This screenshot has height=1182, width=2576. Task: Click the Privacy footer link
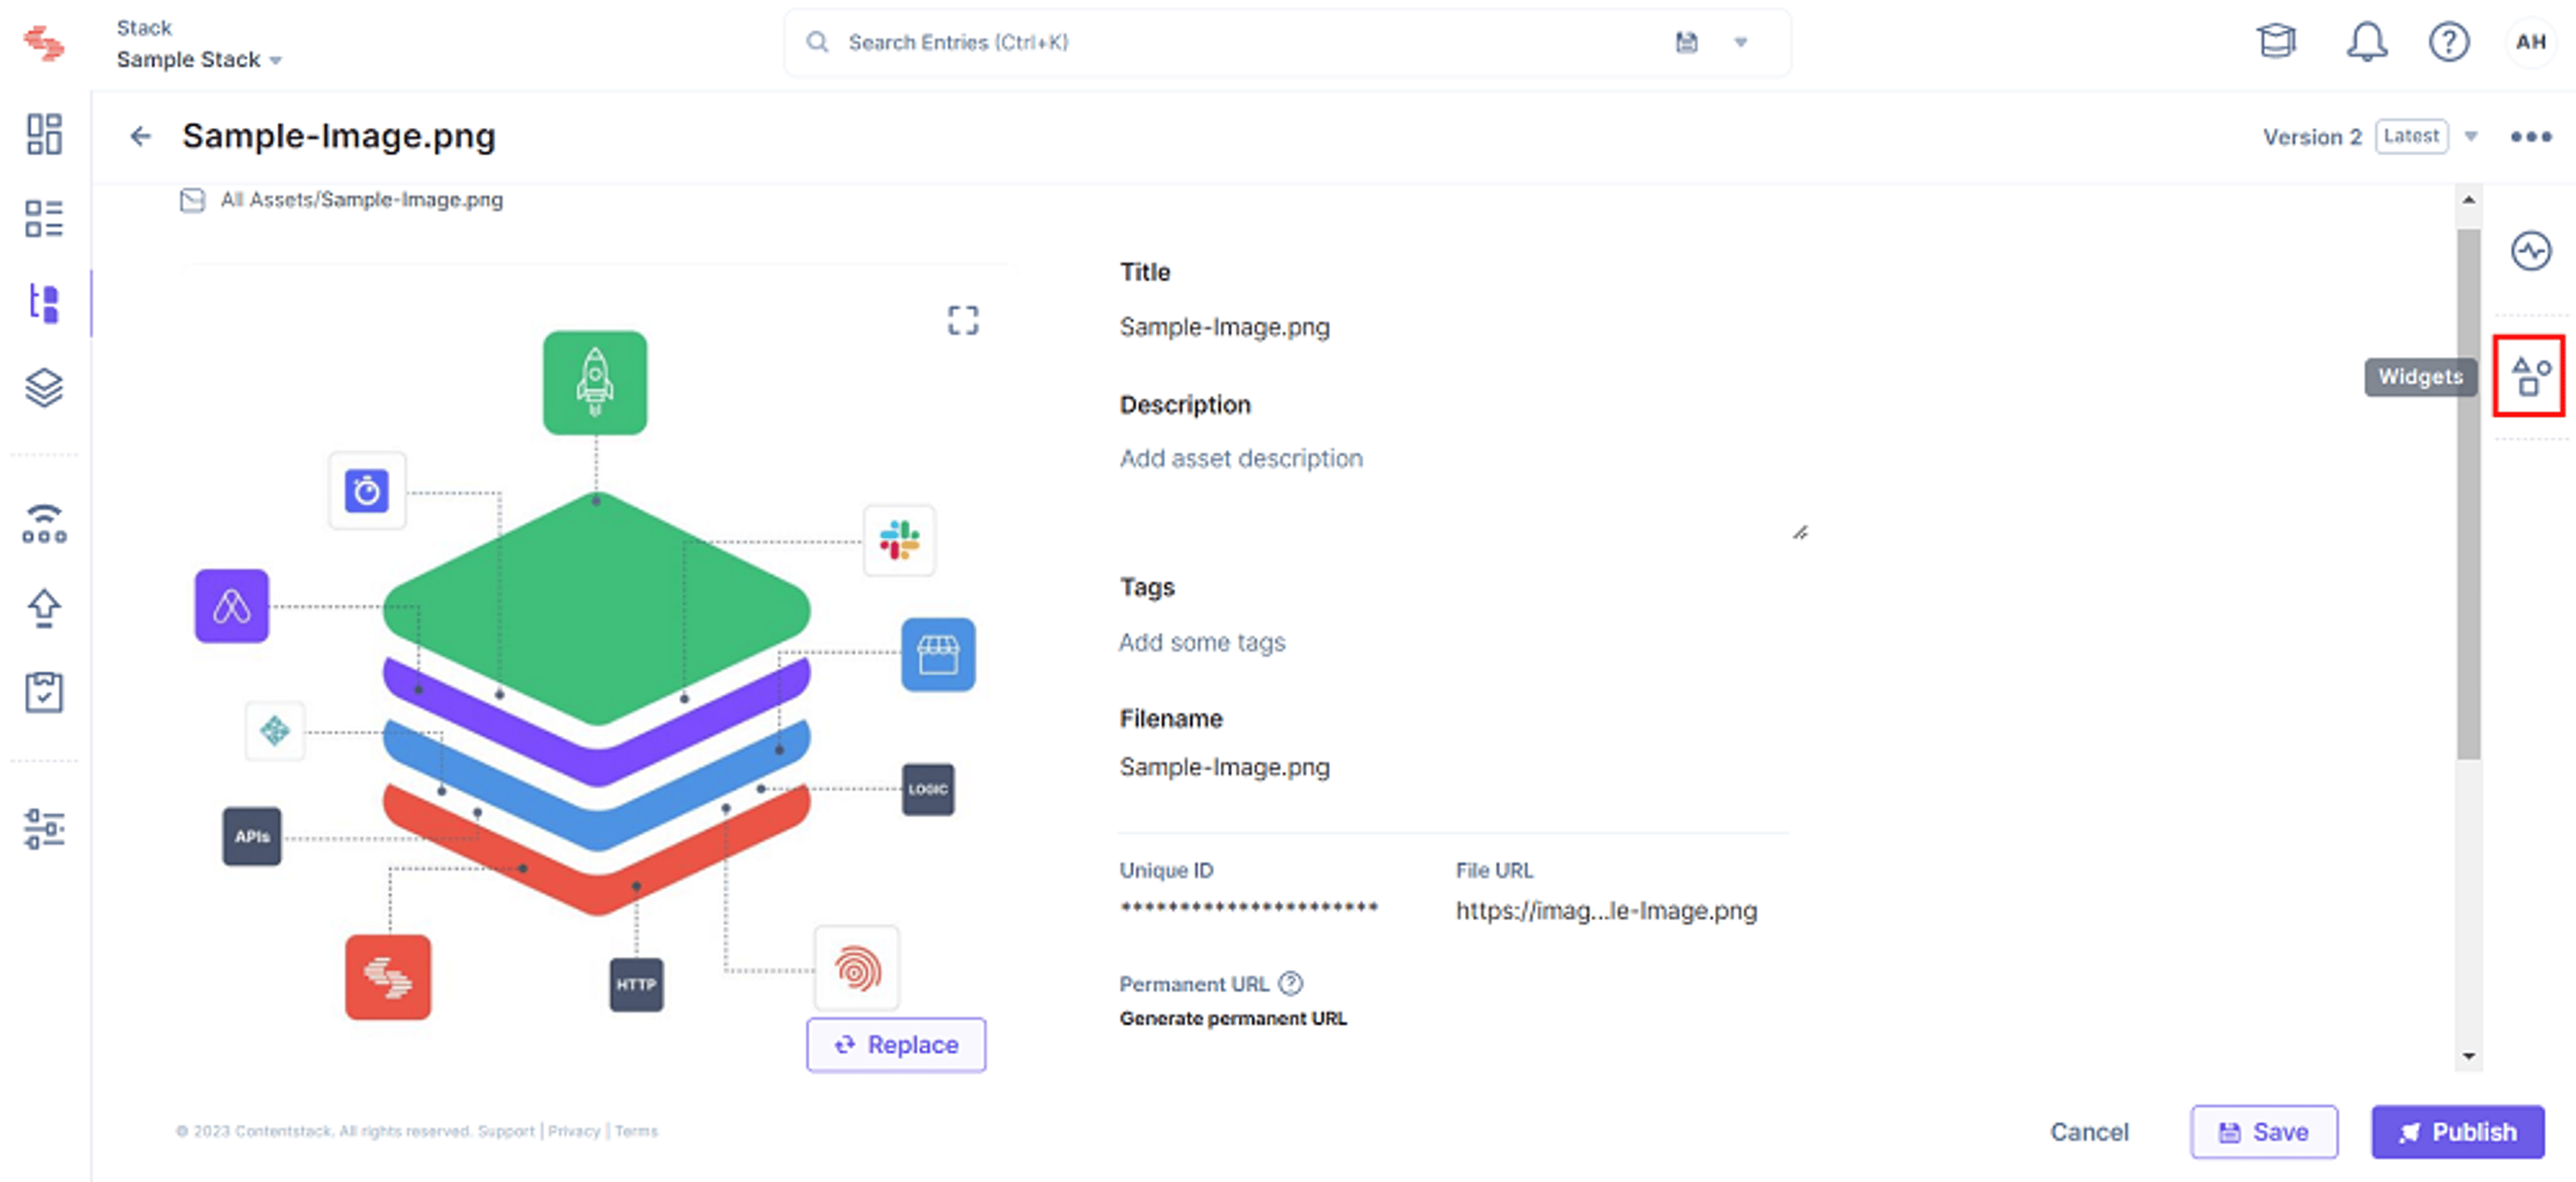click(x=573, y=1131)
